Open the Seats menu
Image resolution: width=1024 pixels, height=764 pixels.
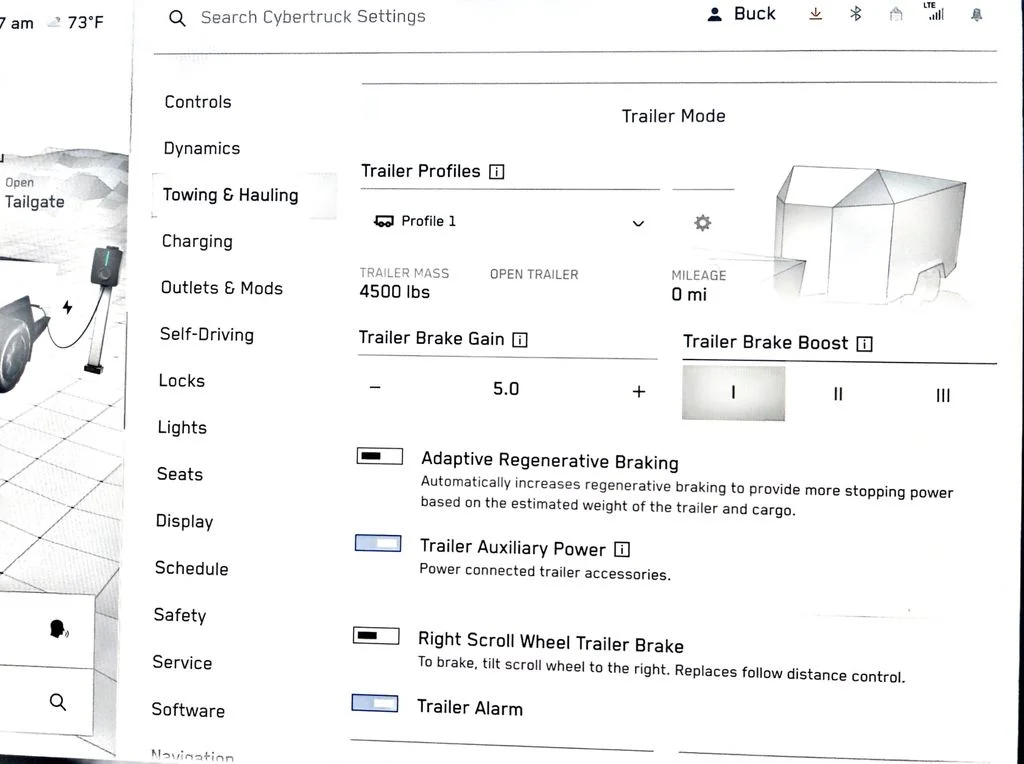coord(180,474)
